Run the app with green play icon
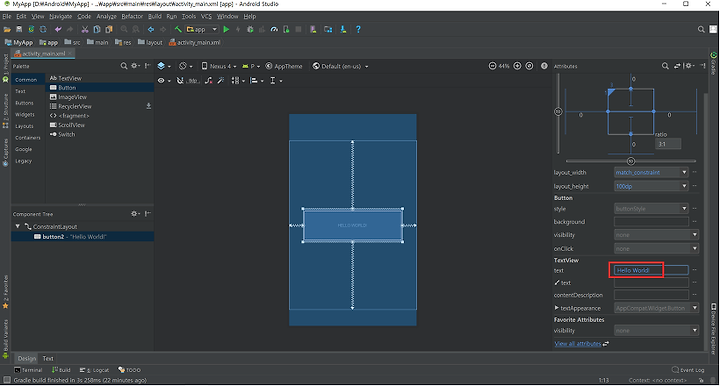This screenshot has height=386, width=720. (x=226, y=29)
